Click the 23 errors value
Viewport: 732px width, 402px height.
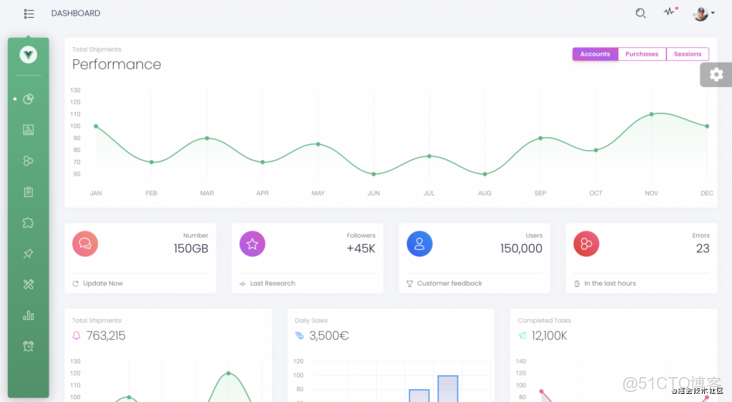(703, 249)
